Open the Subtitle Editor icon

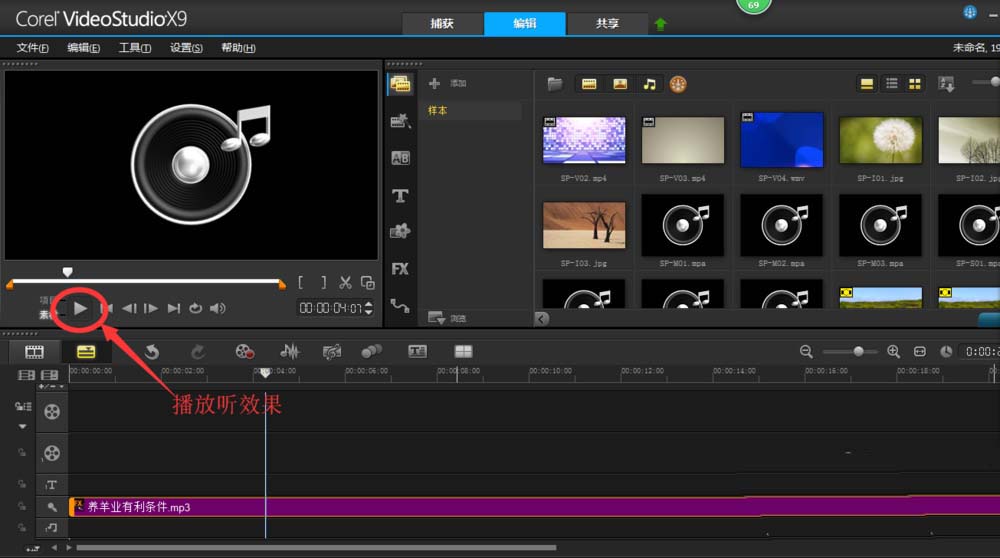tap(417, 351)
